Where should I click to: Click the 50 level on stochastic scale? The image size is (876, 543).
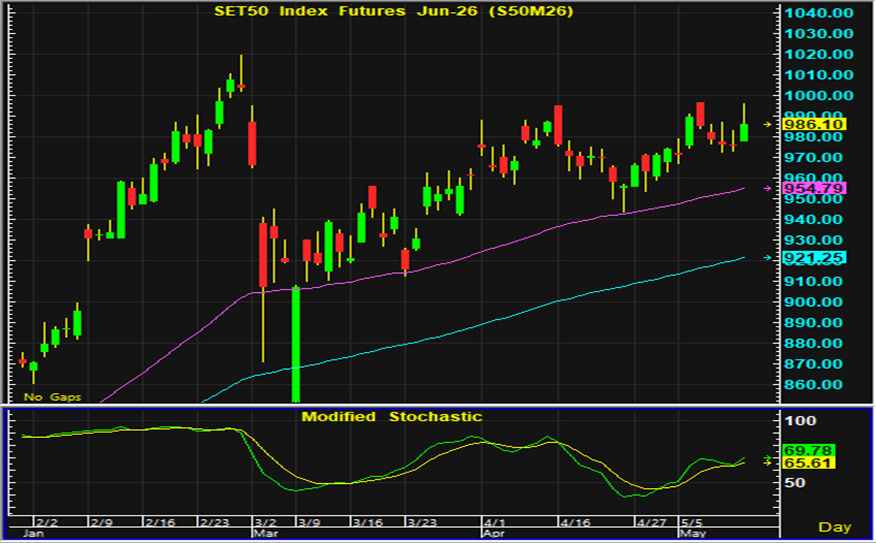click(x=795, y=483)
